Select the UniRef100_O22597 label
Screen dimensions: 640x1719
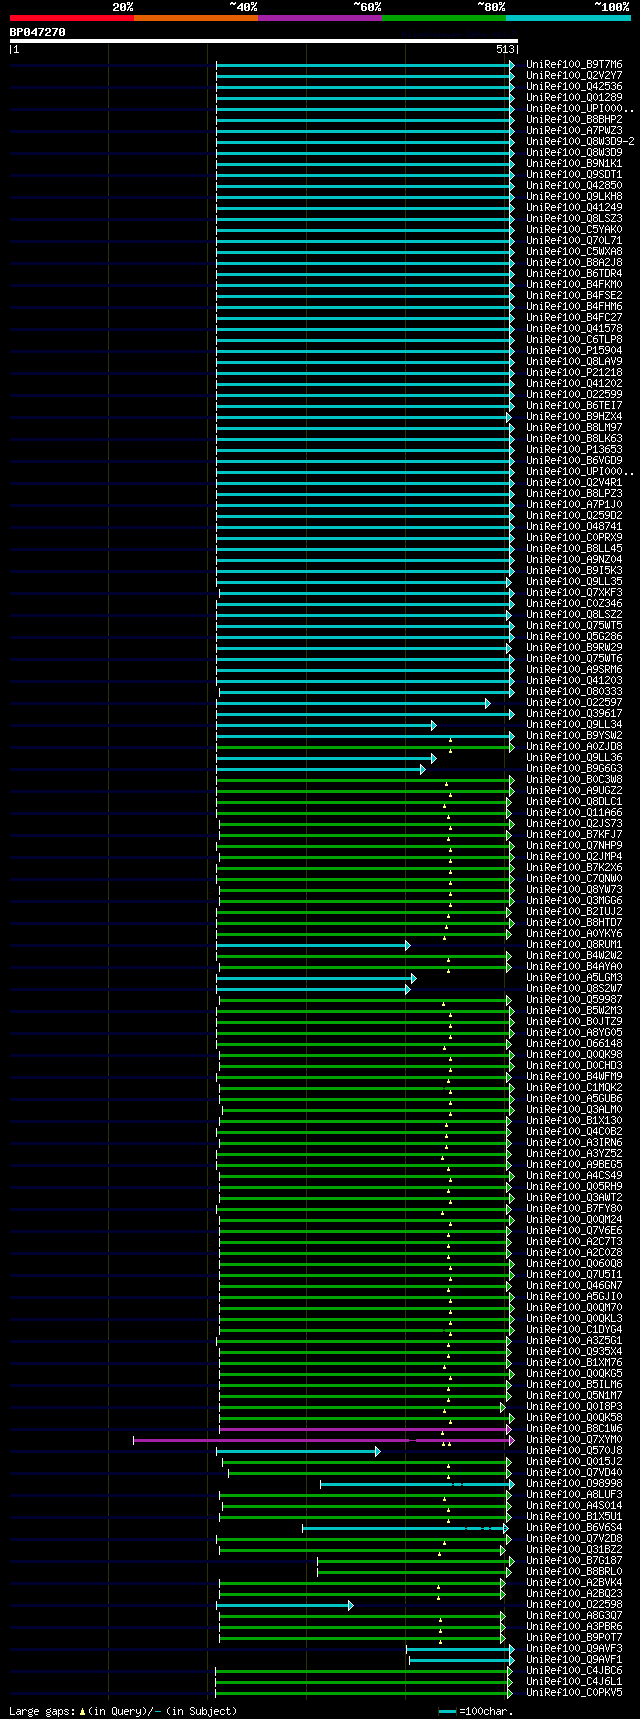click(574, 703)
